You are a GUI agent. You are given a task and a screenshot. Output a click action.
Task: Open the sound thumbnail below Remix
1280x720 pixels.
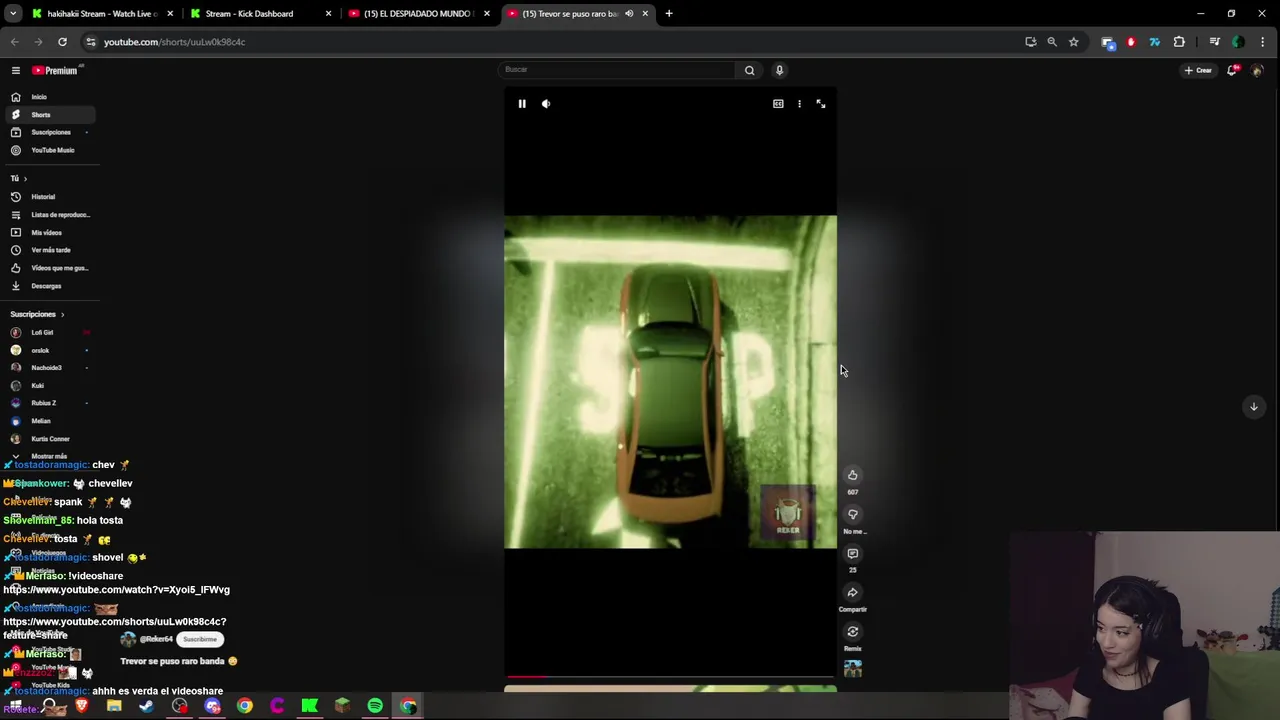853,668
